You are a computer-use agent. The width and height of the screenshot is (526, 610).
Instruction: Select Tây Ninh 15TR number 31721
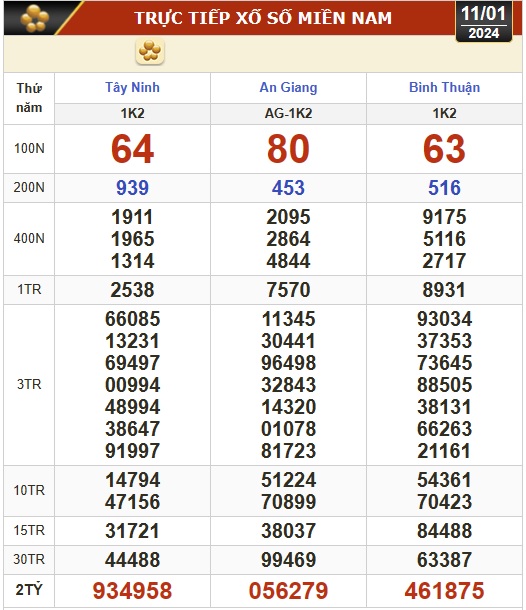[x=132, y=531]
